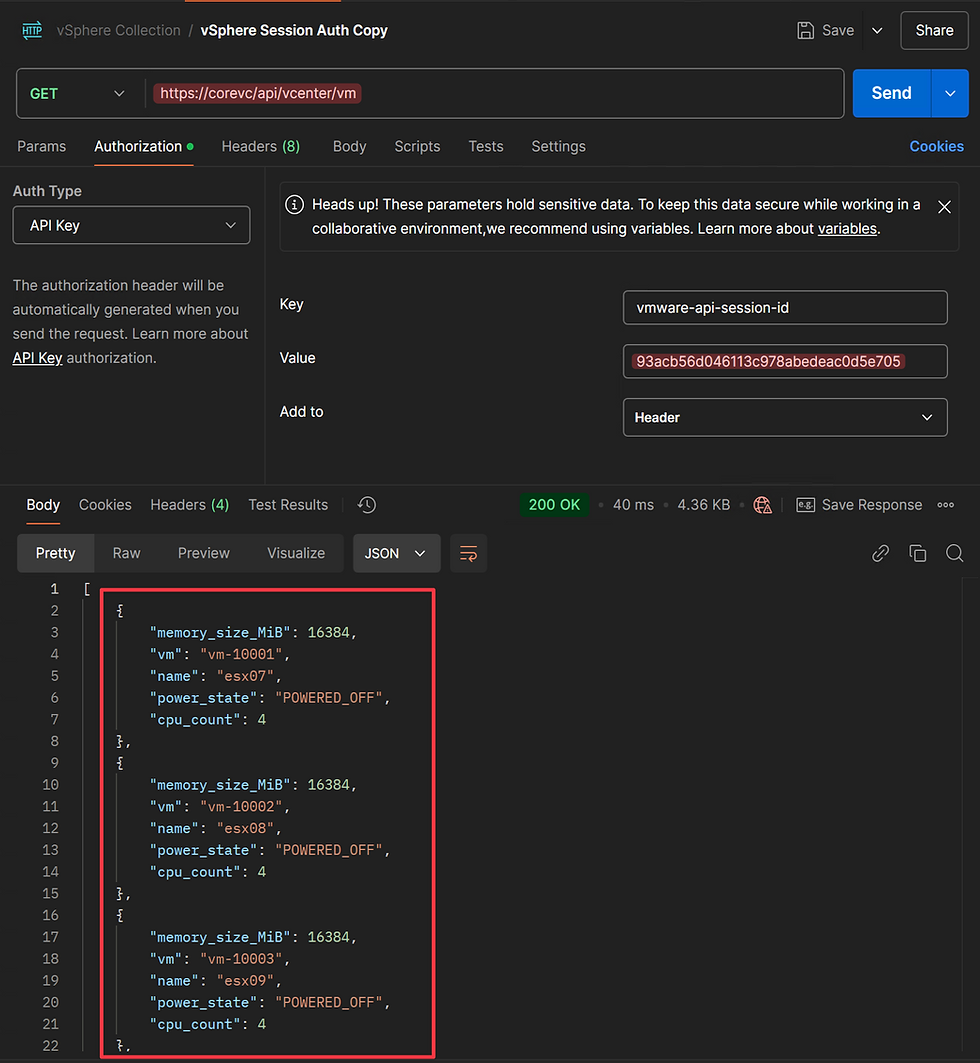Follow the variables link in the banner
The width and height of the screenshot is (980, 1063).
coord(847,229)
